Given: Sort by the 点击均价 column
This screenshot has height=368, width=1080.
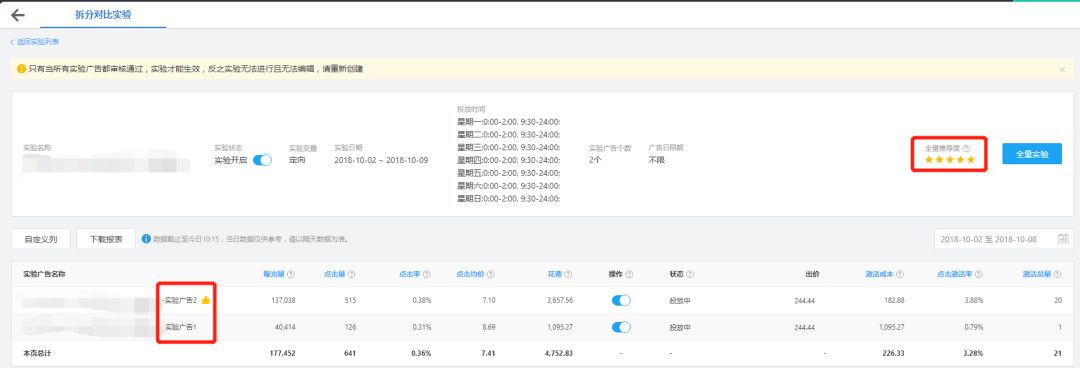Looking at the screenshot, I should tap(470, 274).
